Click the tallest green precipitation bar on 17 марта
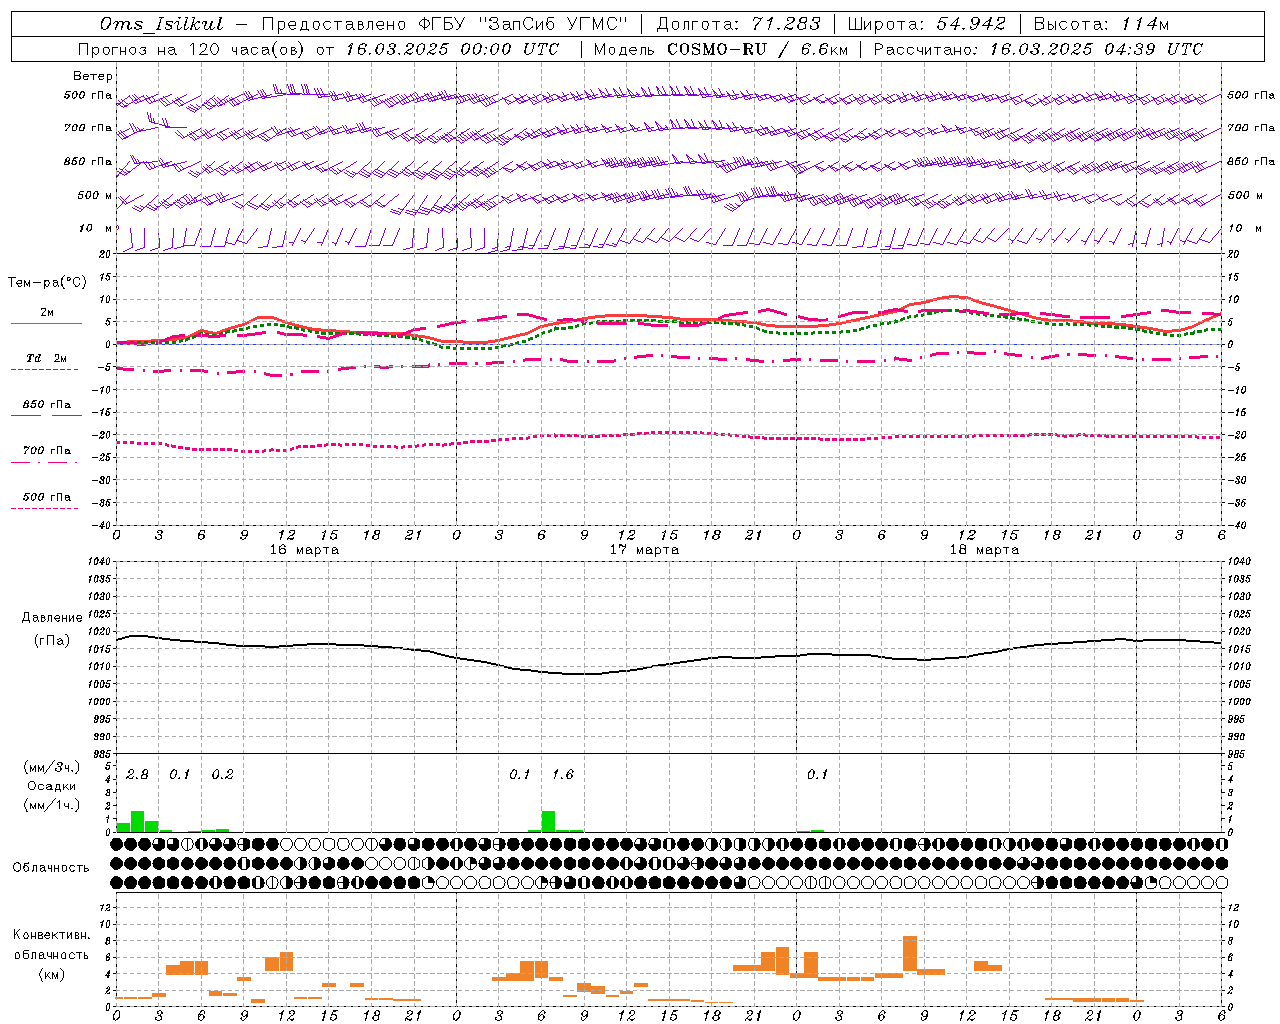This screenshot has height=1024, width=1280. pos(548,821)
